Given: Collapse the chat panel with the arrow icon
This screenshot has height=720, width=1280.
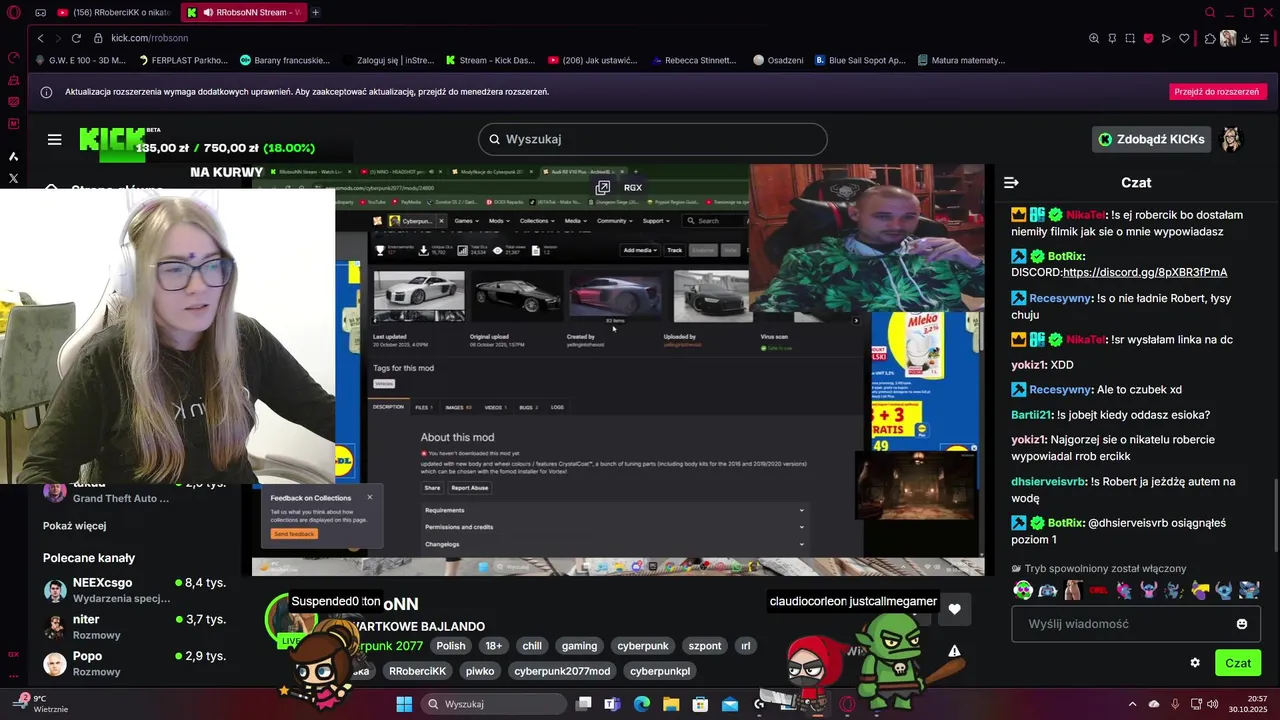Looking at the screenshot, I should 1011,182.
